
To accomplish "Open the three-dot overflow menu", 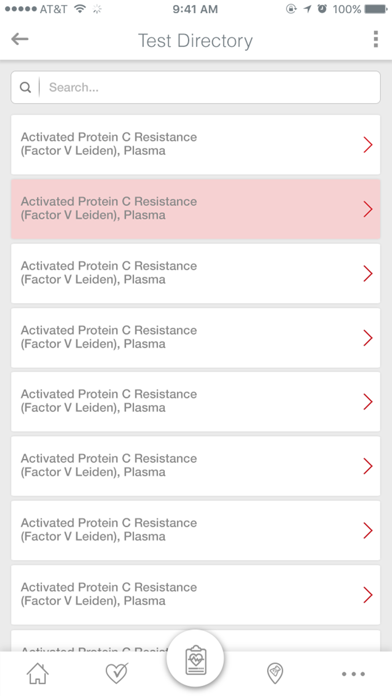I will pyautogui.click(x=376, y=39).
